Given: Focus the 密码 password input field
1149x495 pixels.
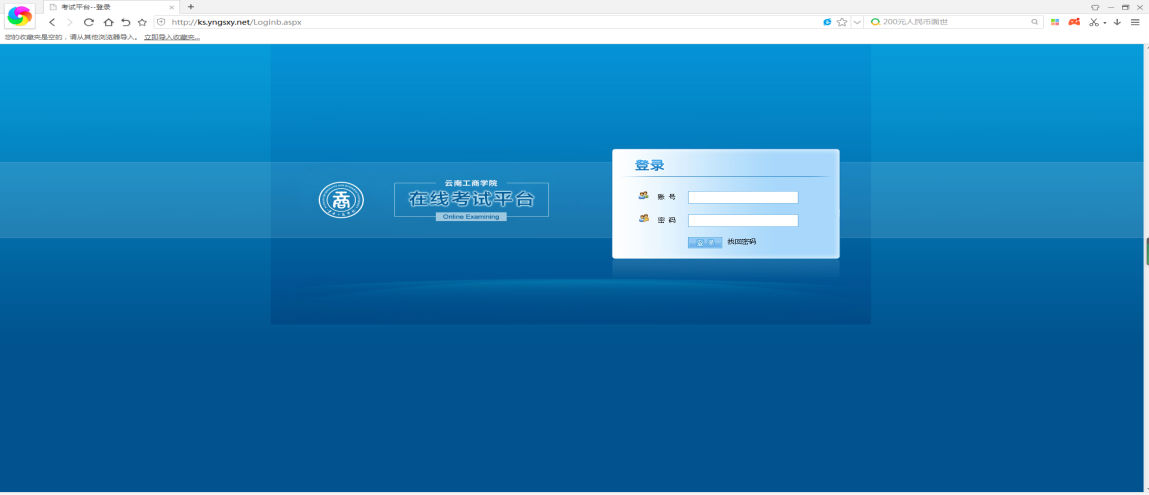Looking at the screenshot, I should [743, 220].
